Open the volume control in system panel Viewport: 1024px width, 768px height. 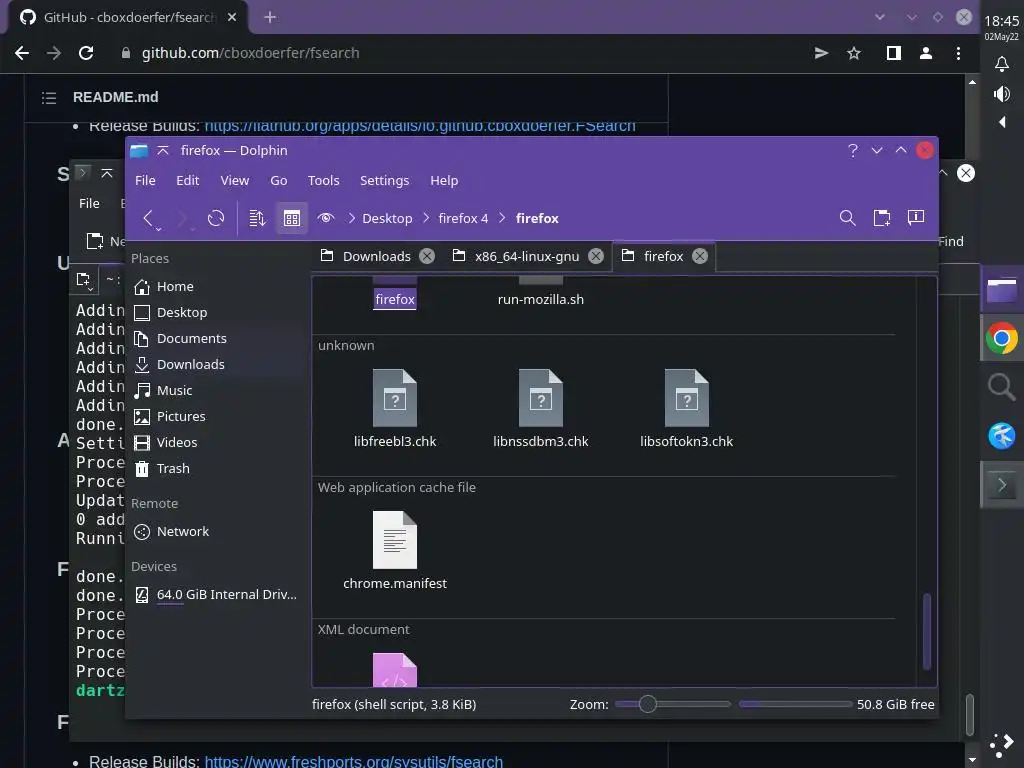pos(1001,94)
